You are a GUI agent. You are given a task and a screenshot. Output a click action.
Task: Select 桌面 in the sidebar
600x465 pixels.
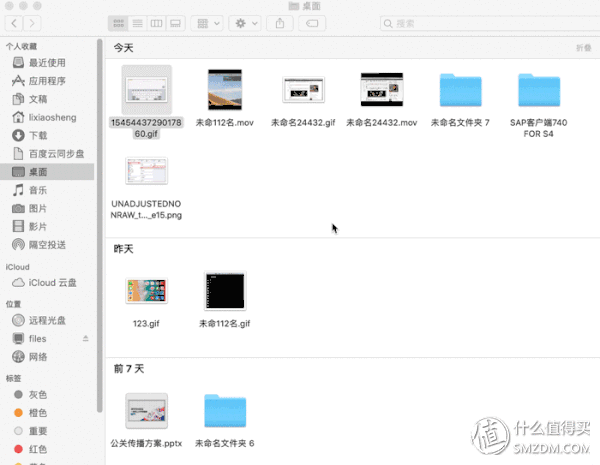coord(47,172)
